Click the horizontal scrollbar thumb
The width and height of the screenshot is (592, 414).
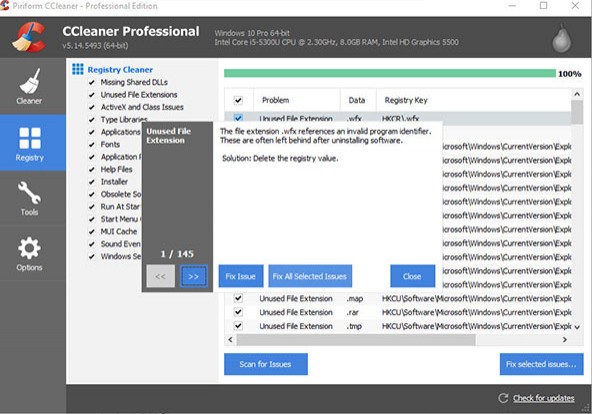point(356,340)
